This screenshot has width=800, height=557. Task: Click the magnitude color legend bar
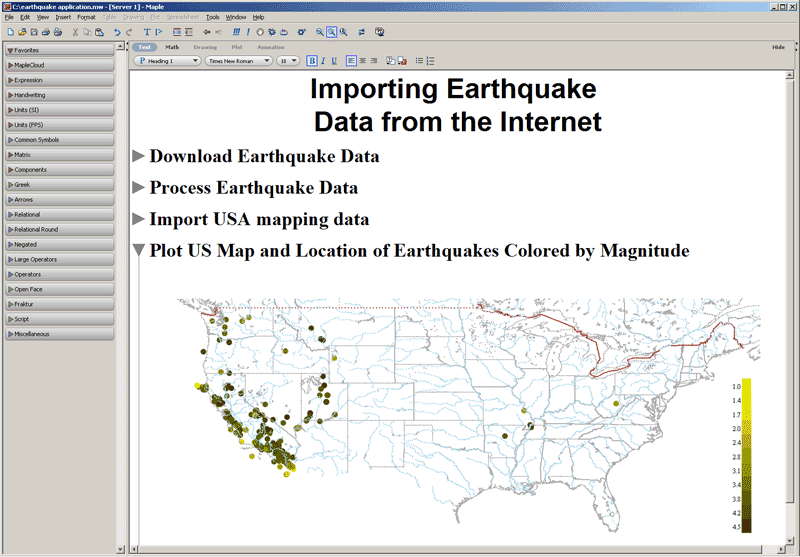tap(746, 455)
